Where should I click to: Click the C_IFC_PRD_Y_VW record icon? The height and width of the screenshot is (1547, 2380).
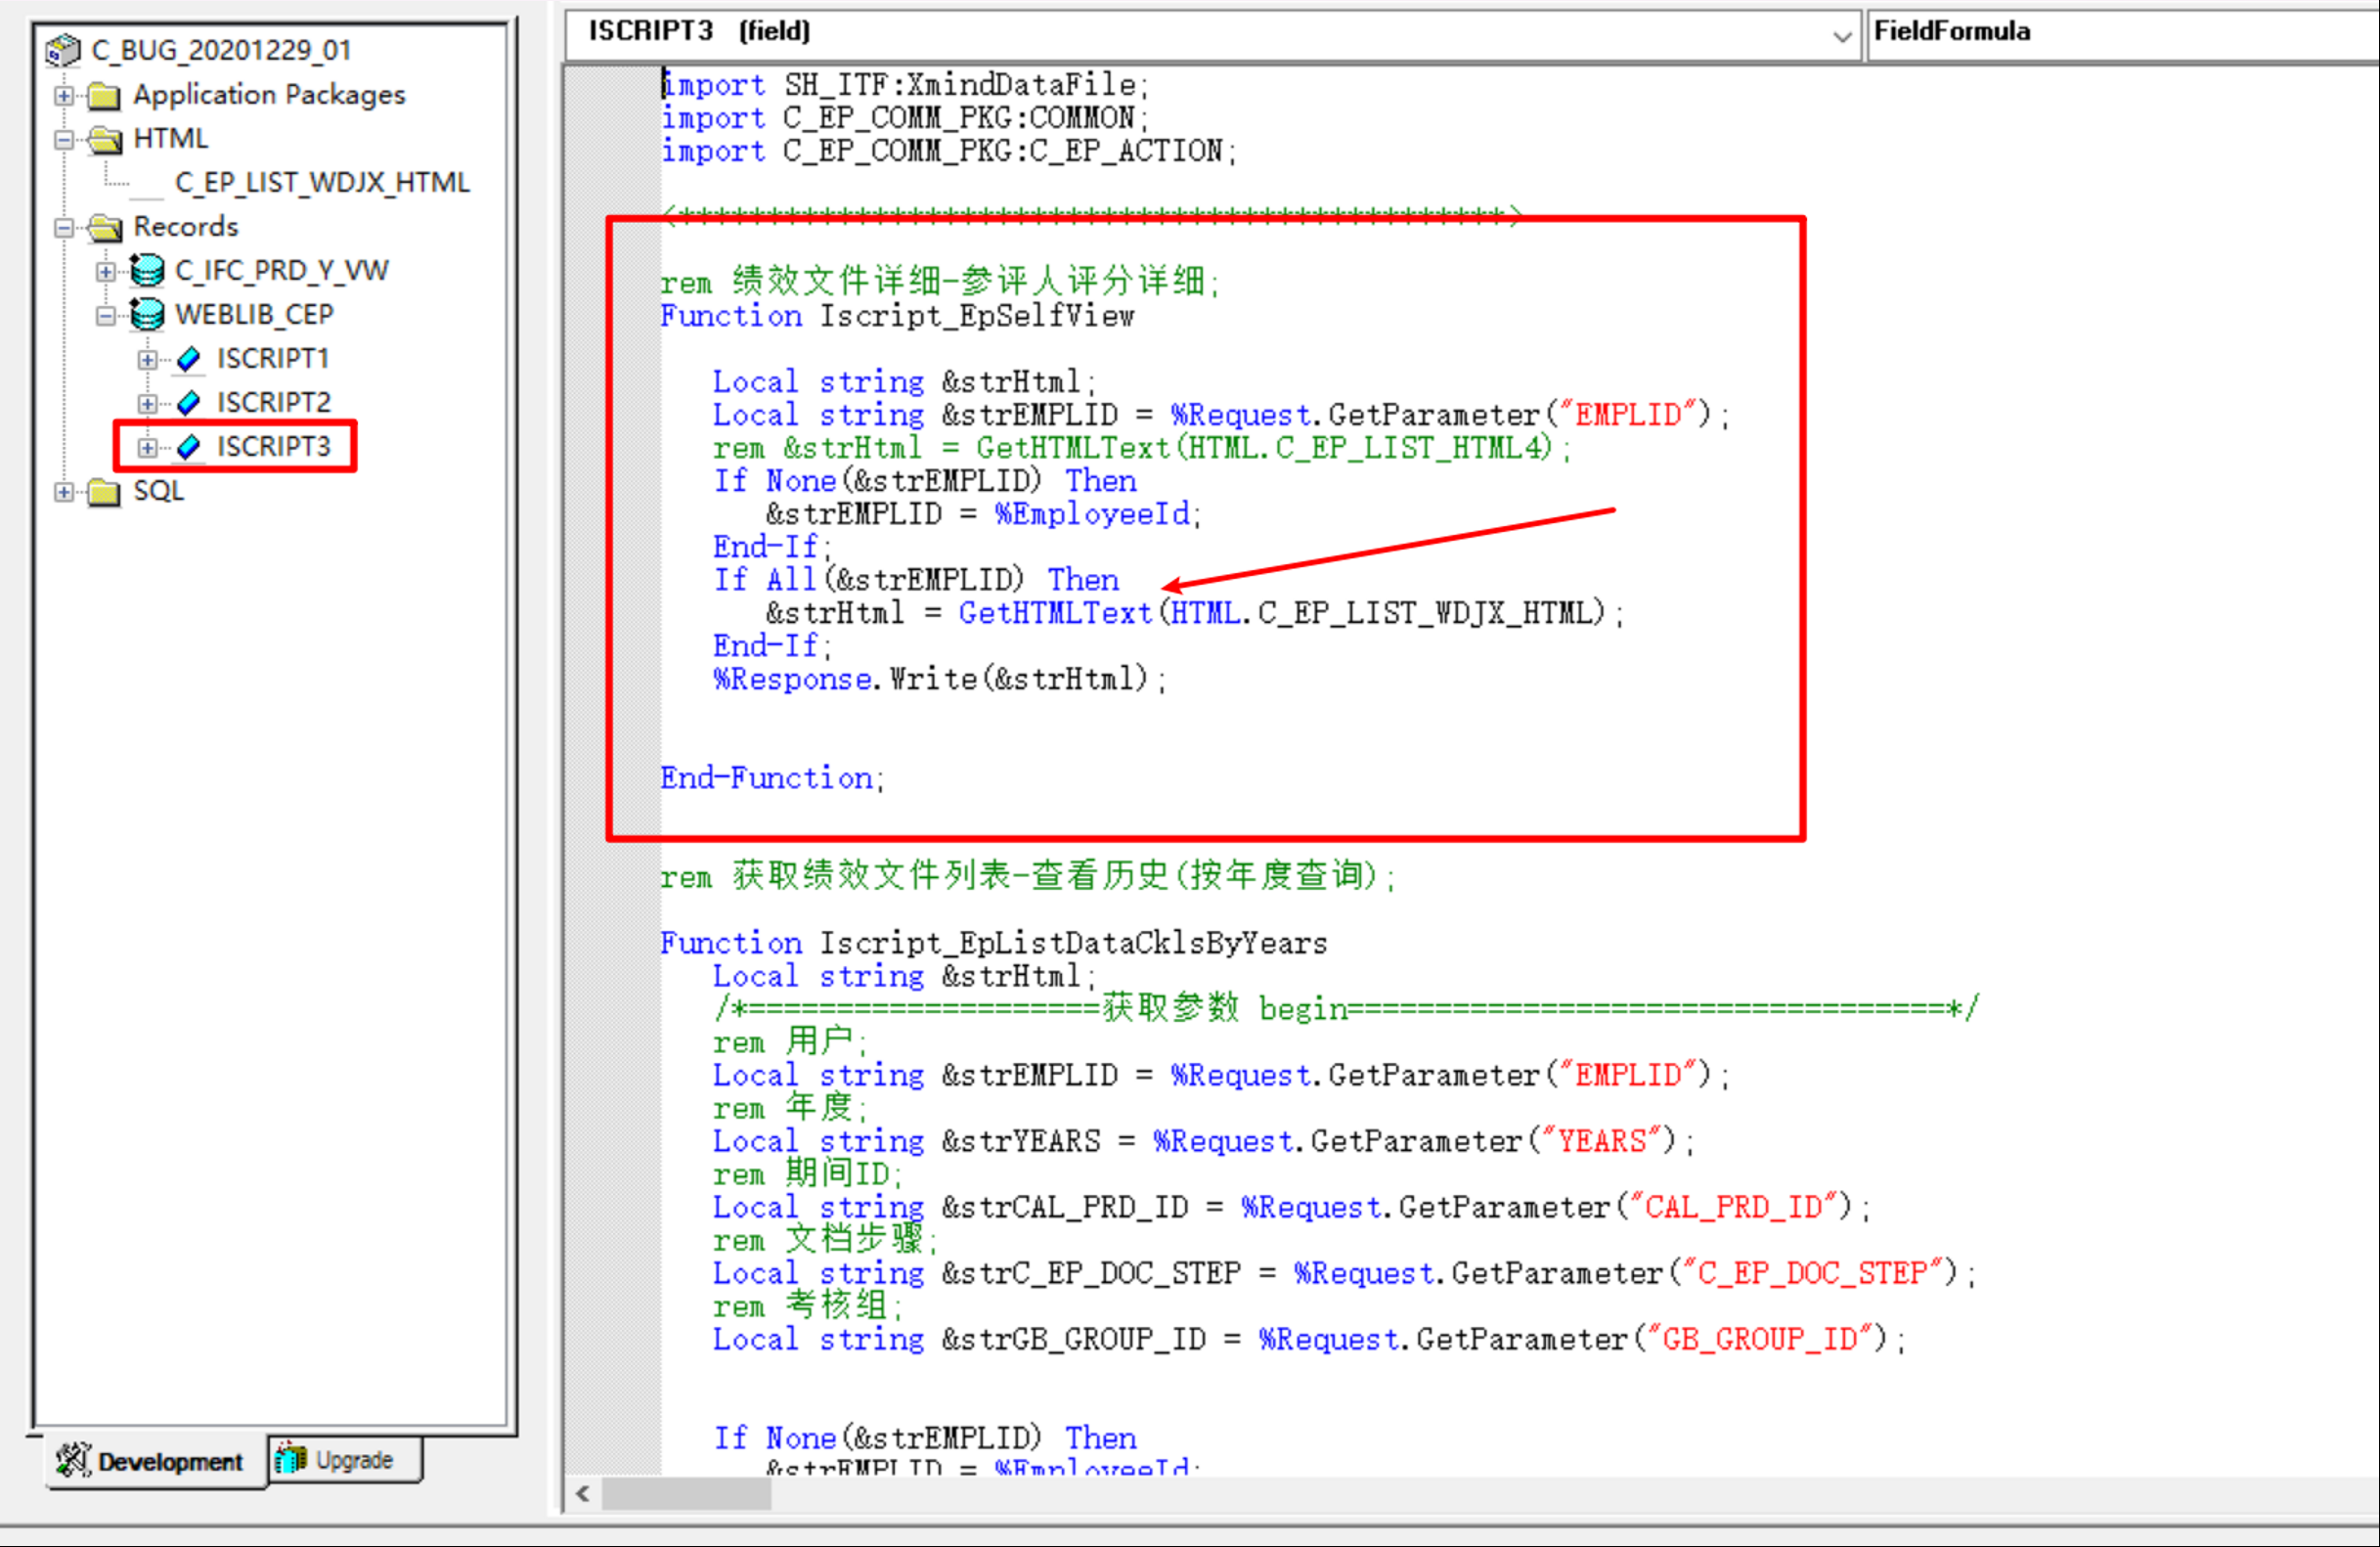coord(147,271)
